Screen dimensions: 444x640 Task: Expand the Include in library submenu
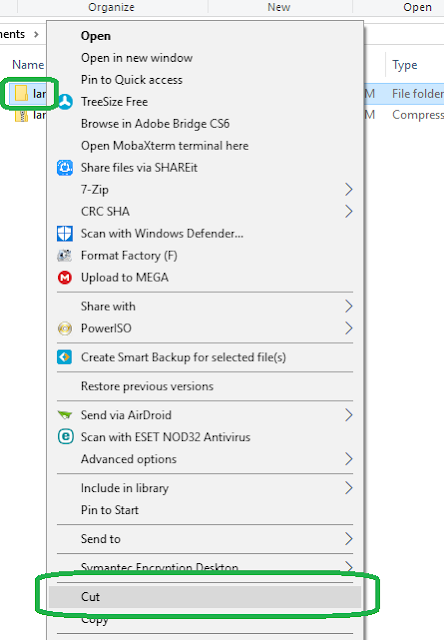(x=205, y=488)
